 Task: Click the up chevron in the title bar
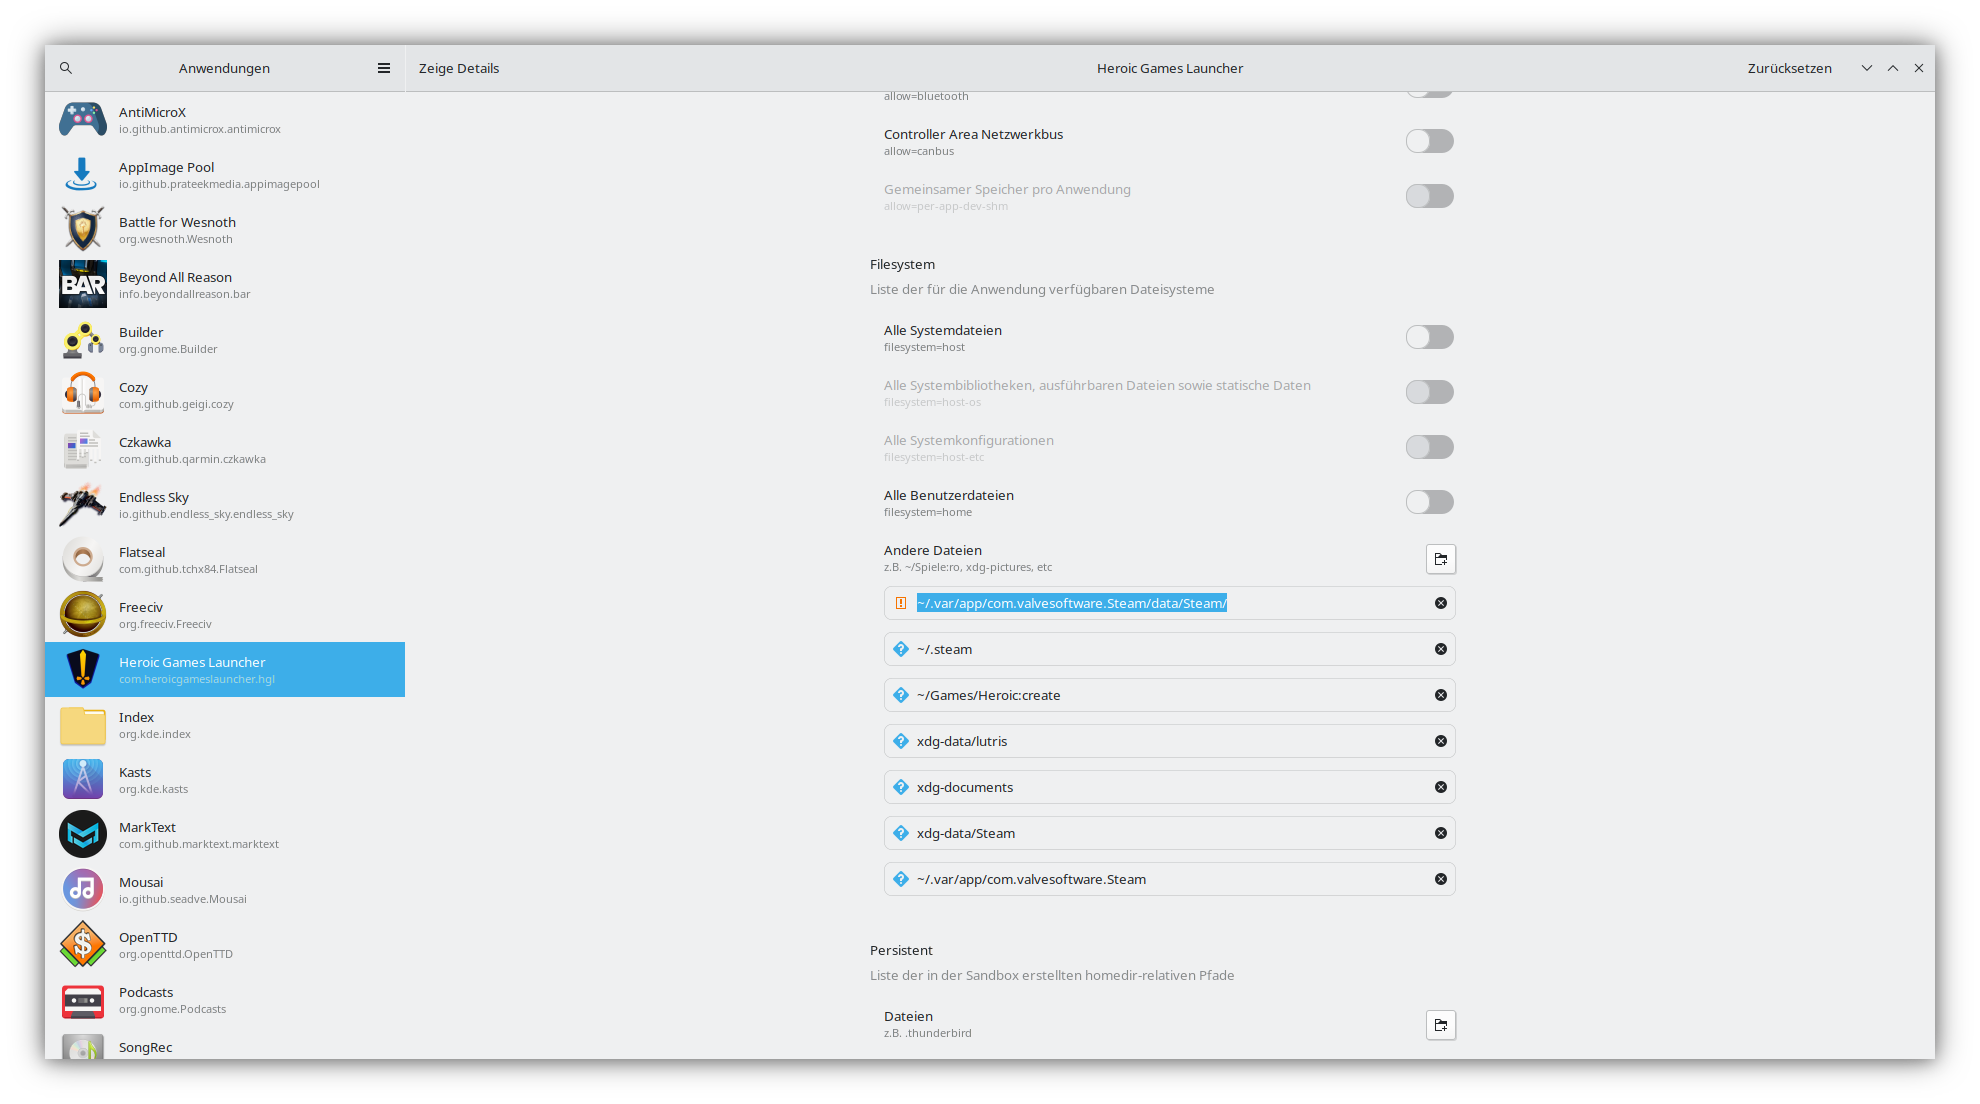tap(1893, 68)
